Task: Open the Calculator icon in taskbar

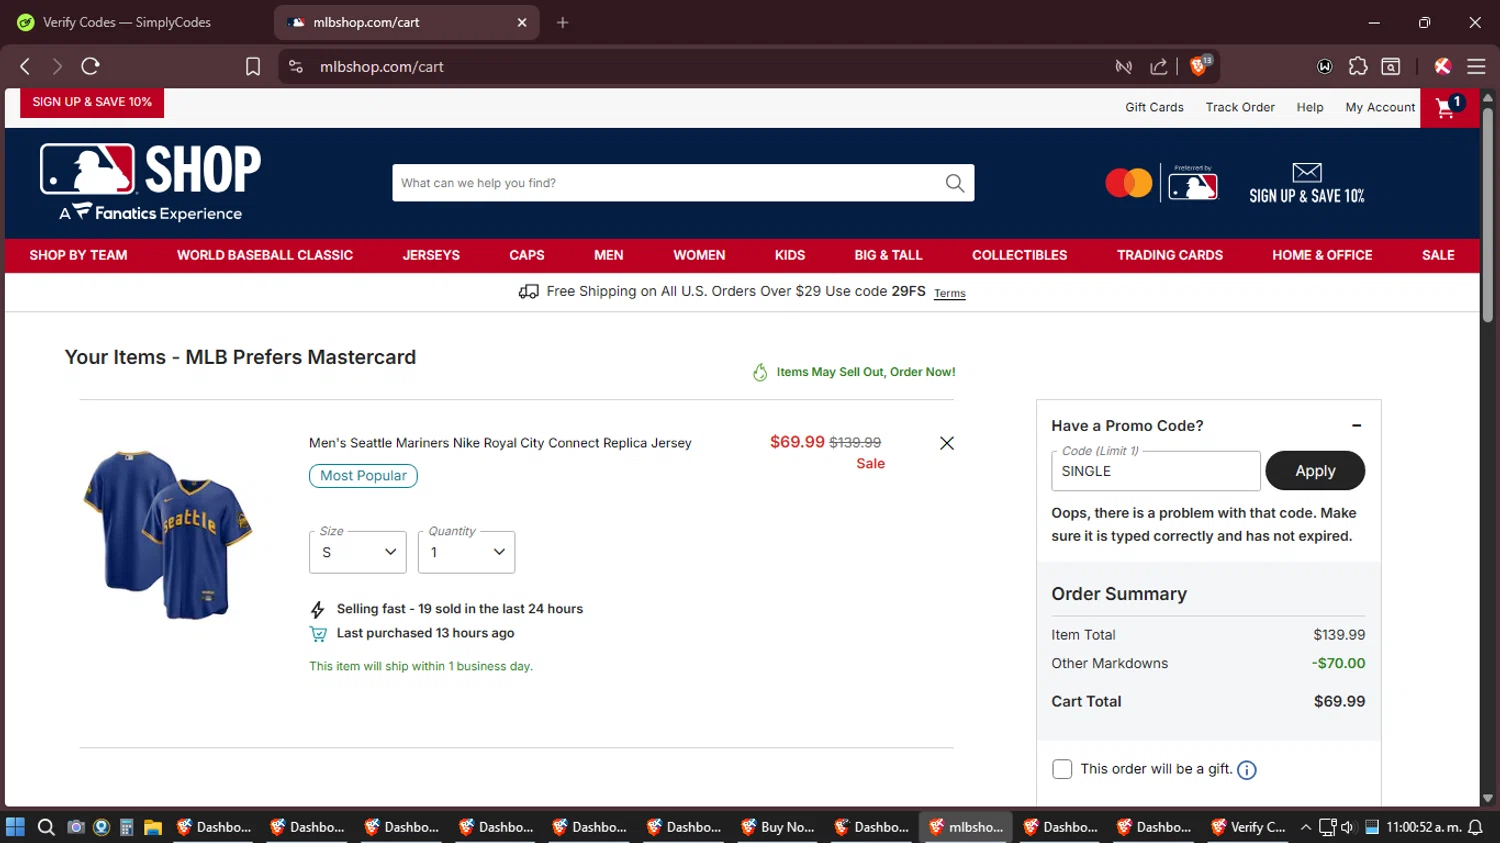Action: tap(127, 827)
